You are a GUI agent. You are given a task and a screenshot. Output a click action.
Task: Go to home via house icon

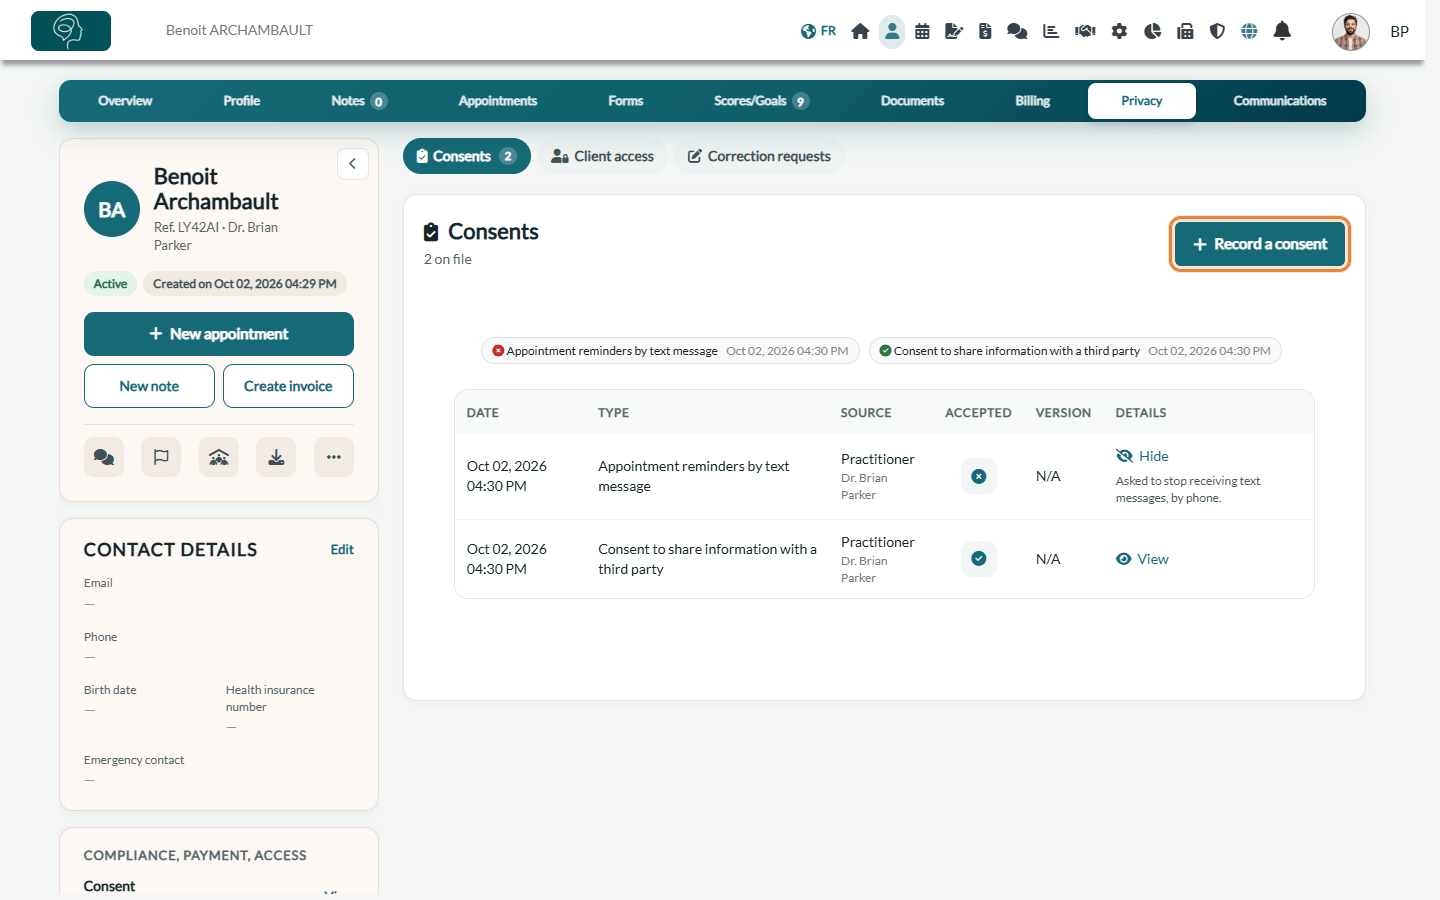[860, 31]
